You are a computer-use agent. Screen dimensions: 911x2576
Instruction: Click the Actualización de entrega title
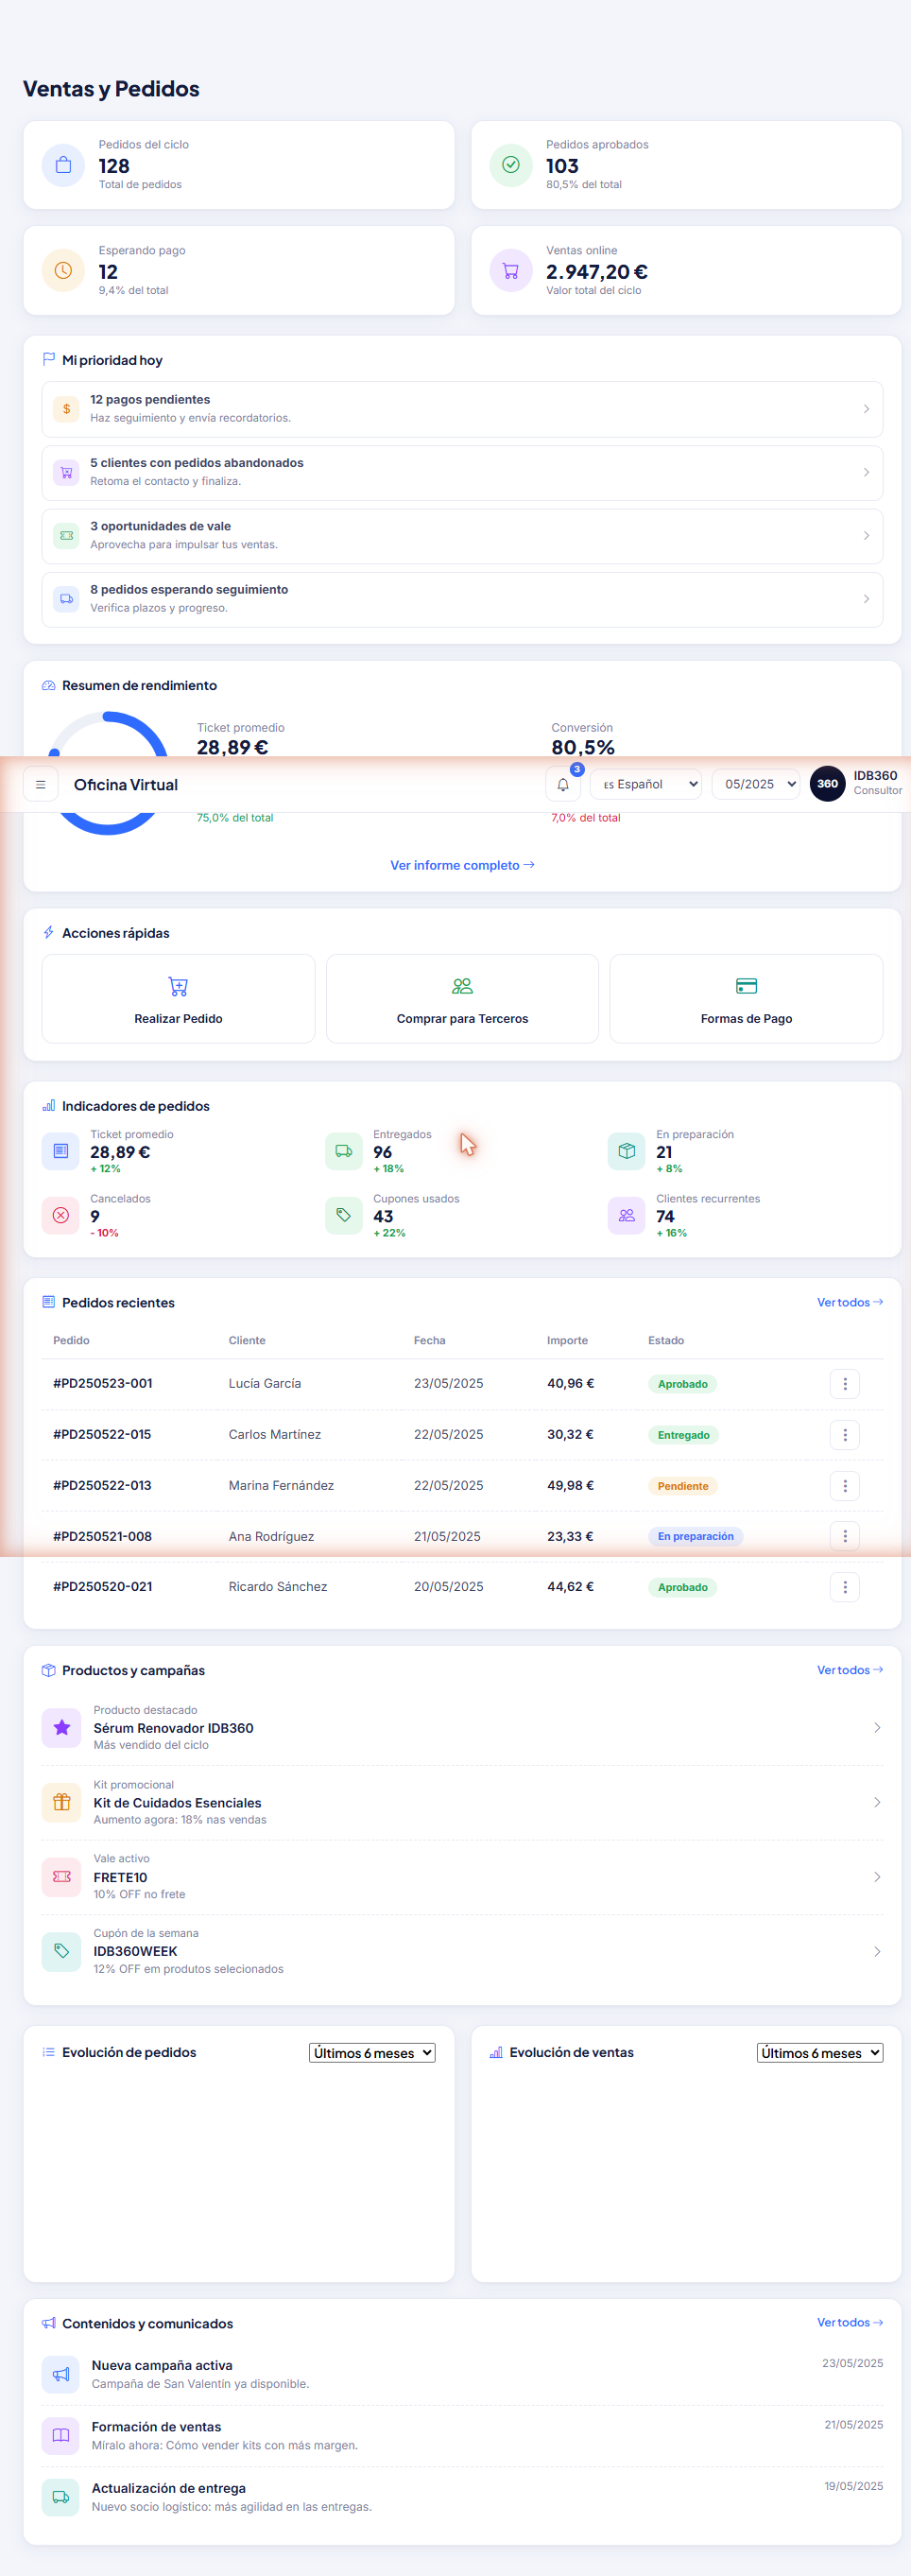(168, 2489)
